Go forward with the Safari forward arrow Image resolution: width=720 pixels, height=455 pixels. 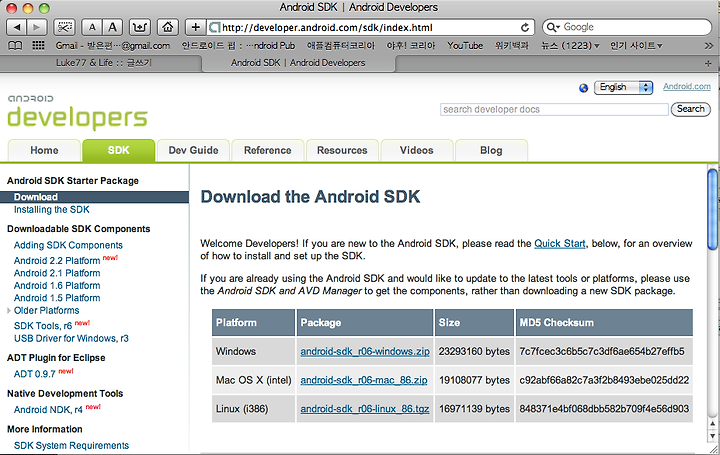(37, 28)
